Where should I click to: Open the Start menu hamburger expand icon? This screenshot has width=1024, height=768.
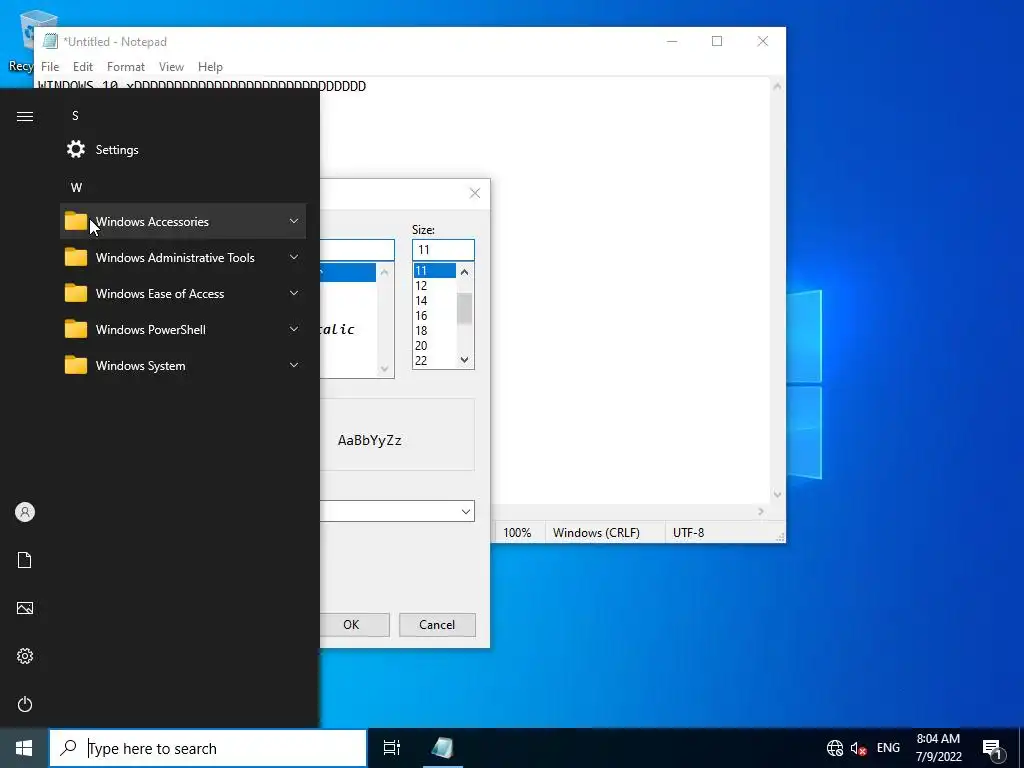click(25, 116)
